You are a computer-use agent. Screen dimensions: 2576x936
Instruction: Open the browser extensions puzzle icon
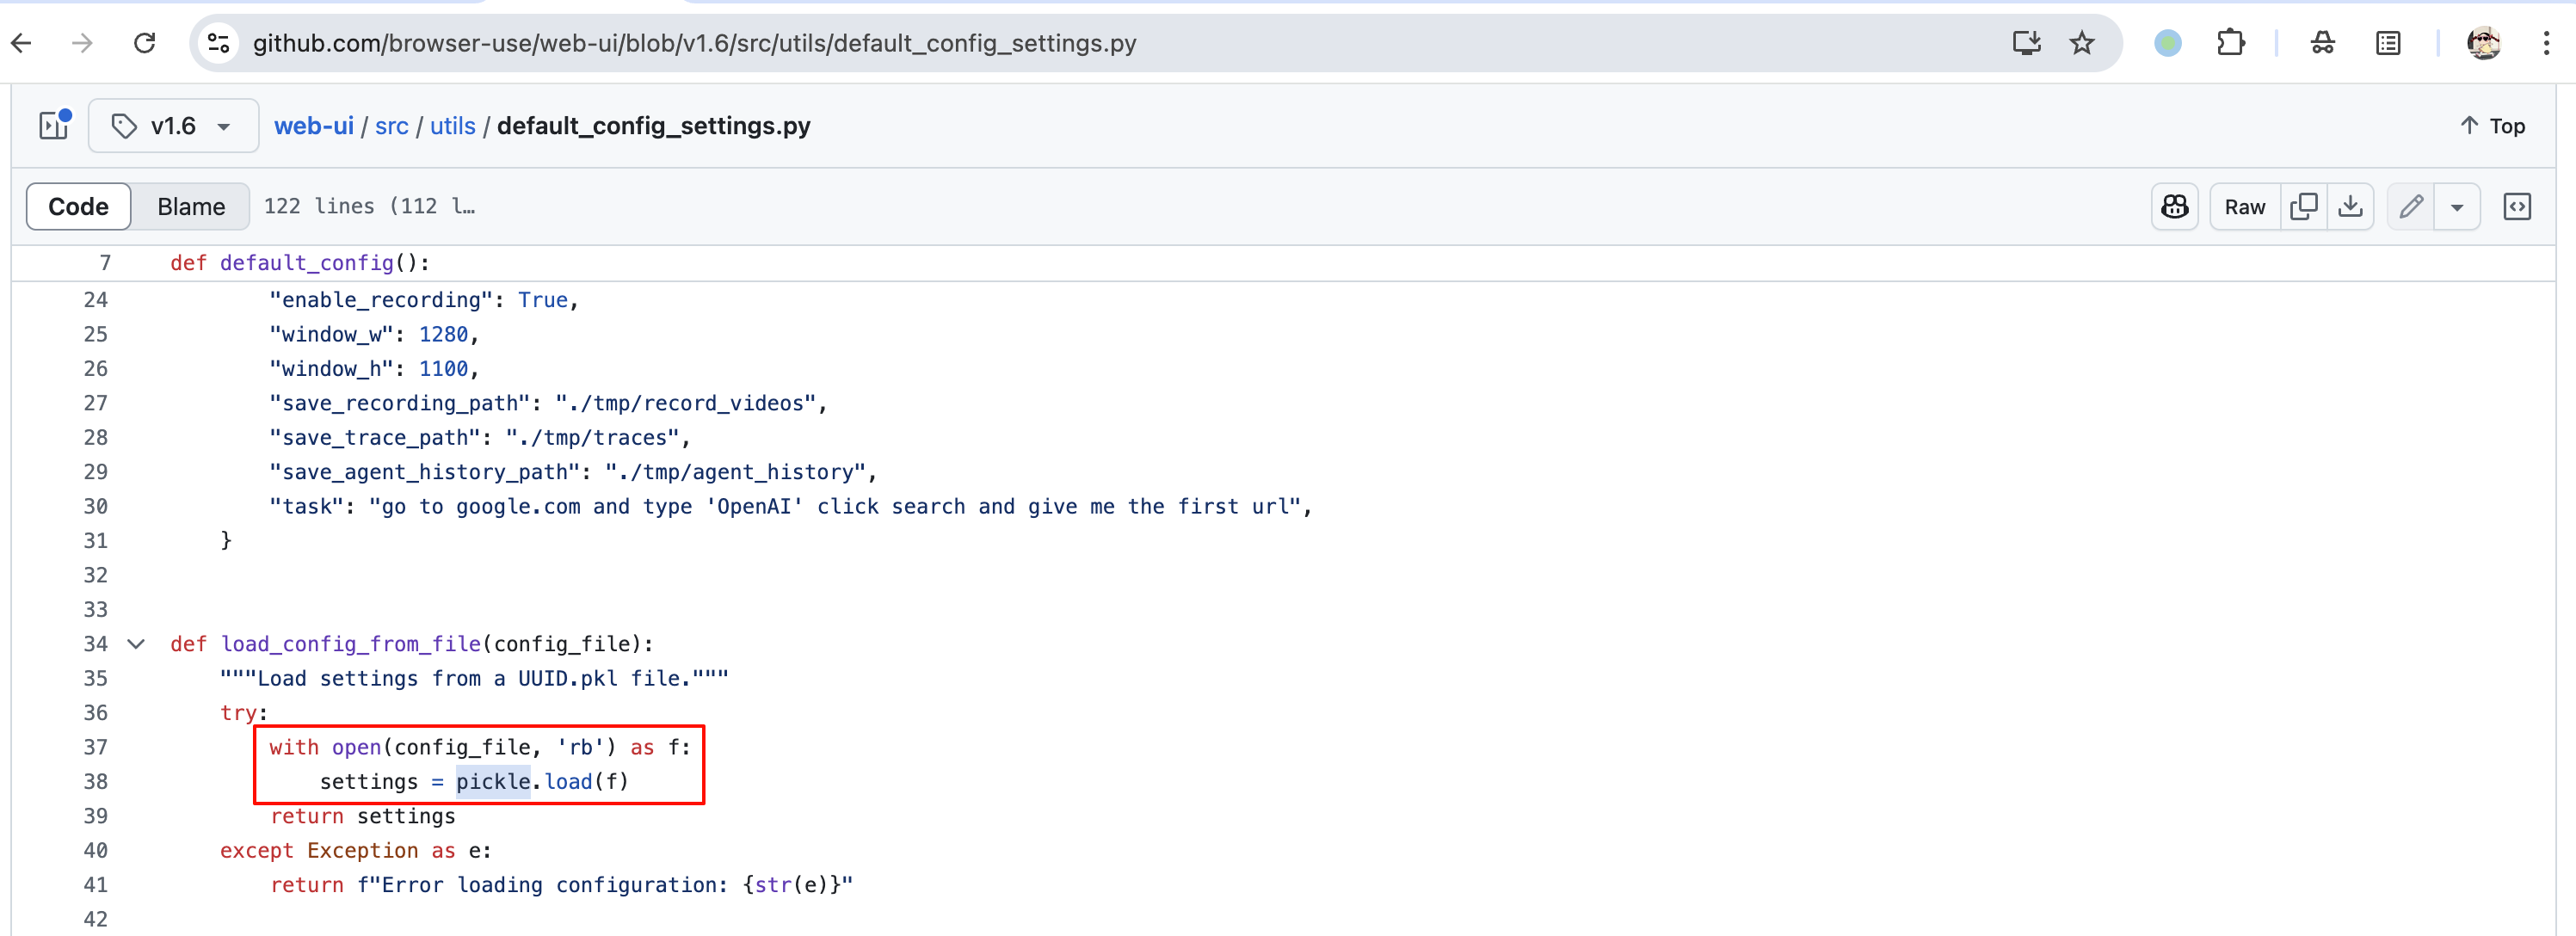pyautogui.click(x=2230, y=43)
